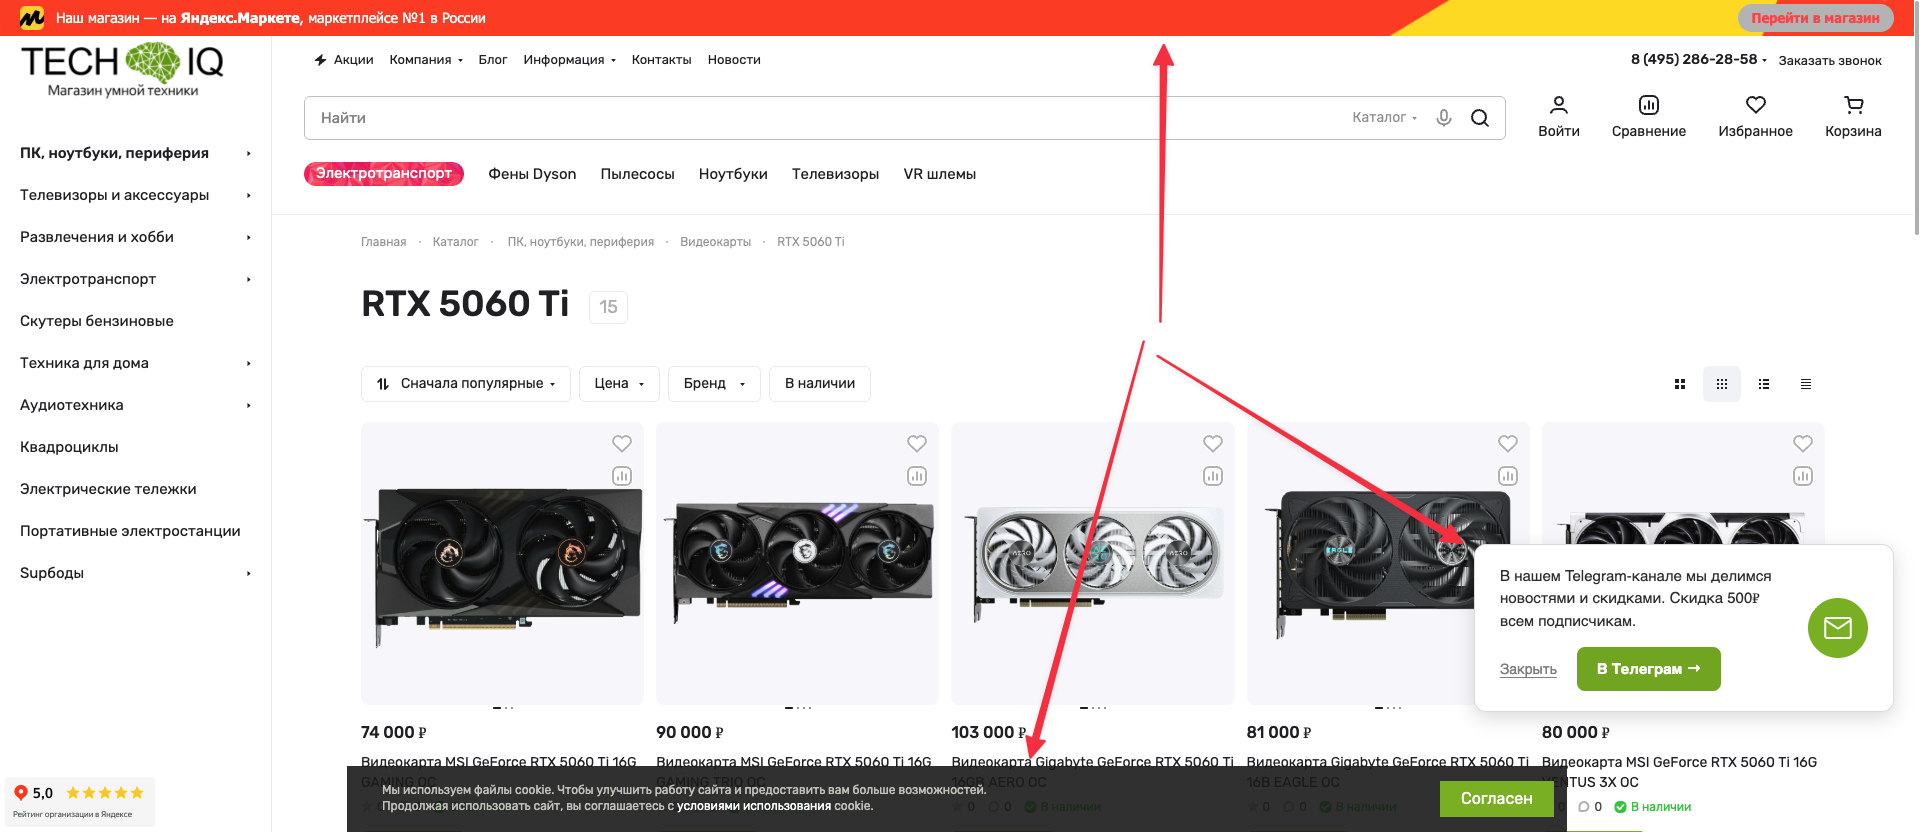1920x832 pixels.
Task: Favorite the 81 000 ₽ Gigabyte Eagle card
Action: click(1508, 443)
